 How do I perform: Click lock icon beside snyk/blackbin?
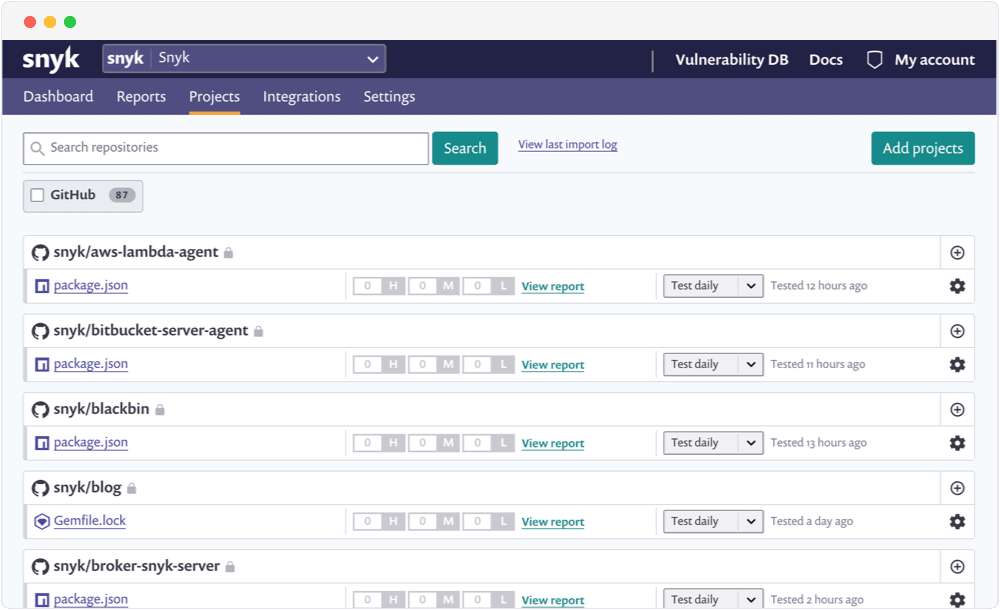160,410
